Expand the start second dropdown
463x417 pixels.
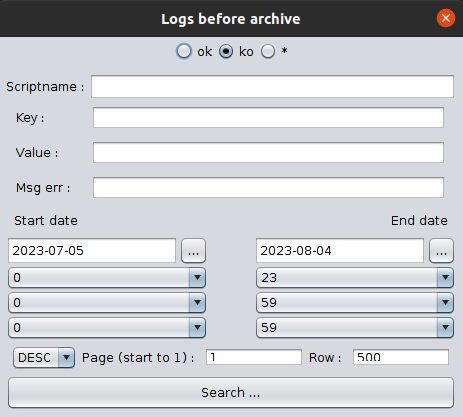(107, 327)
